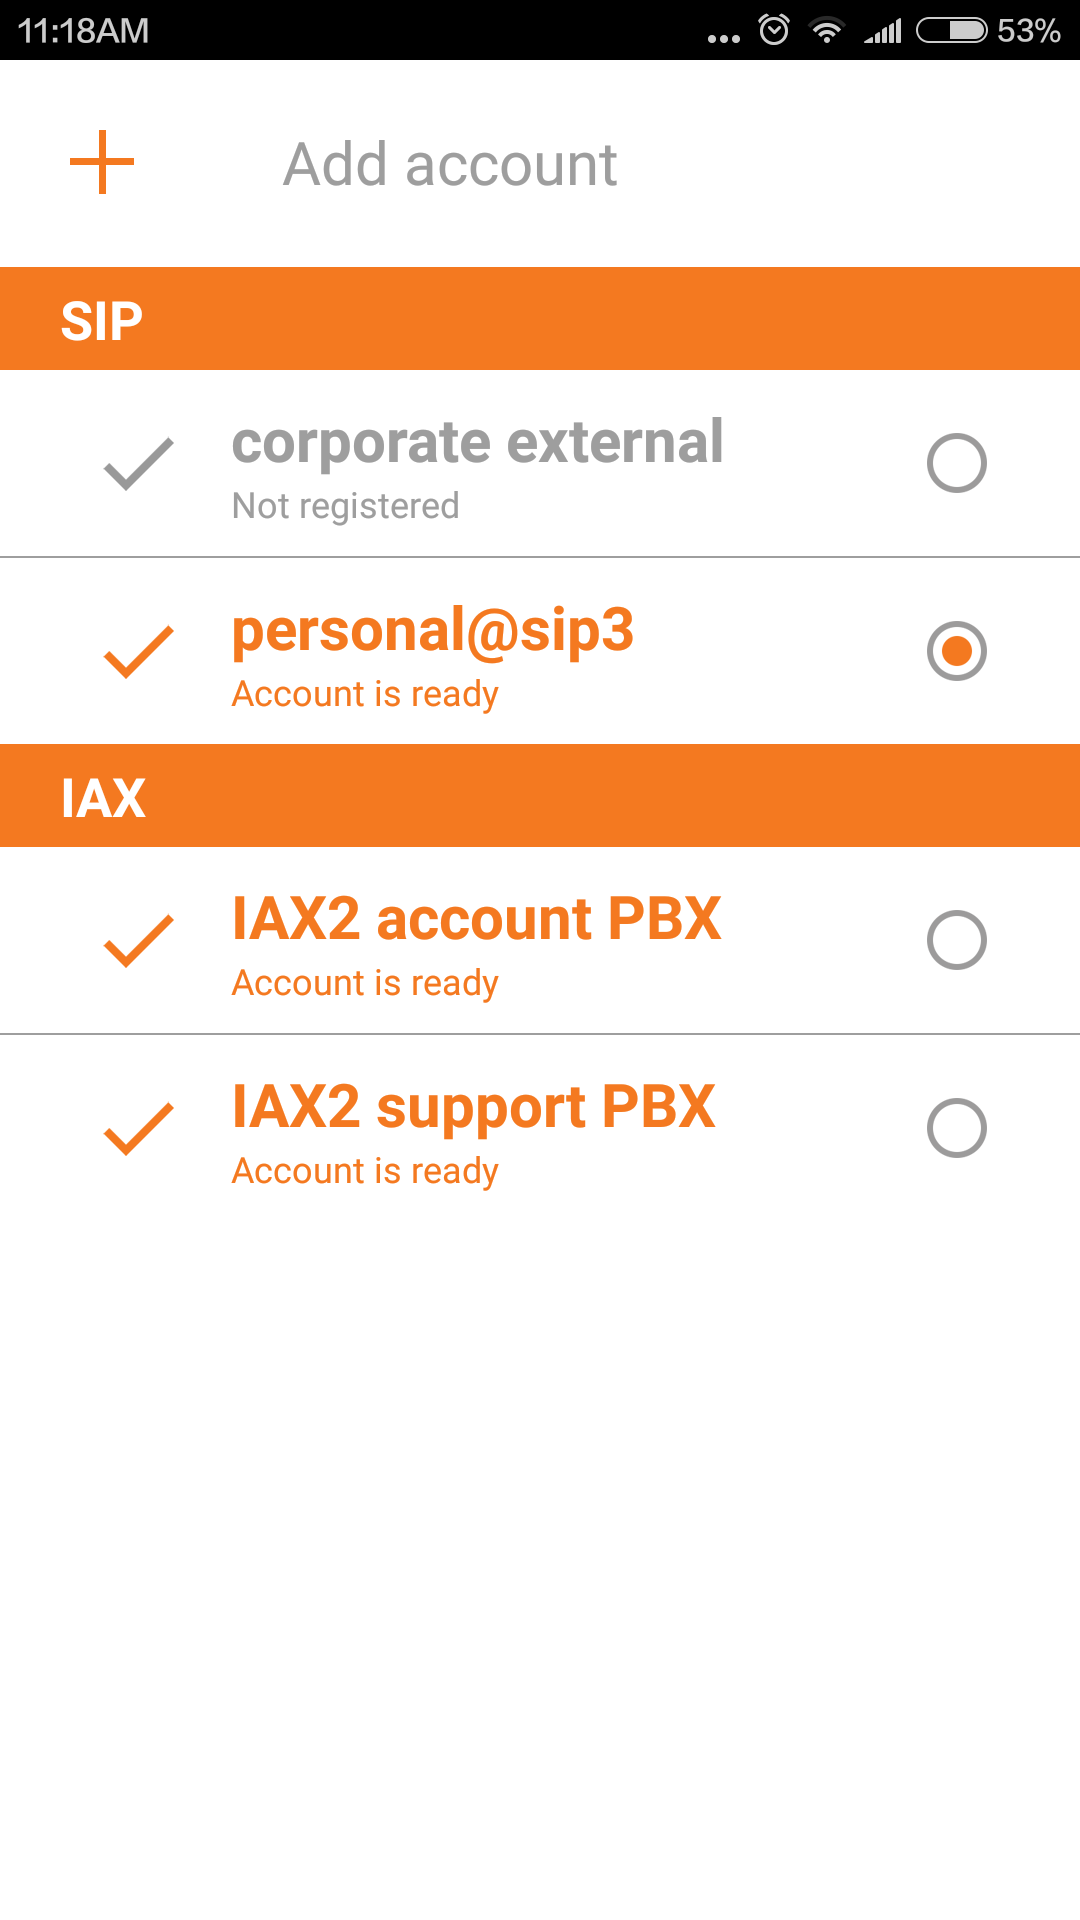Image resolution: width=1080 pixels, height=1920 pixels.
Task: Select corporate external as default account
Action: 956,463
